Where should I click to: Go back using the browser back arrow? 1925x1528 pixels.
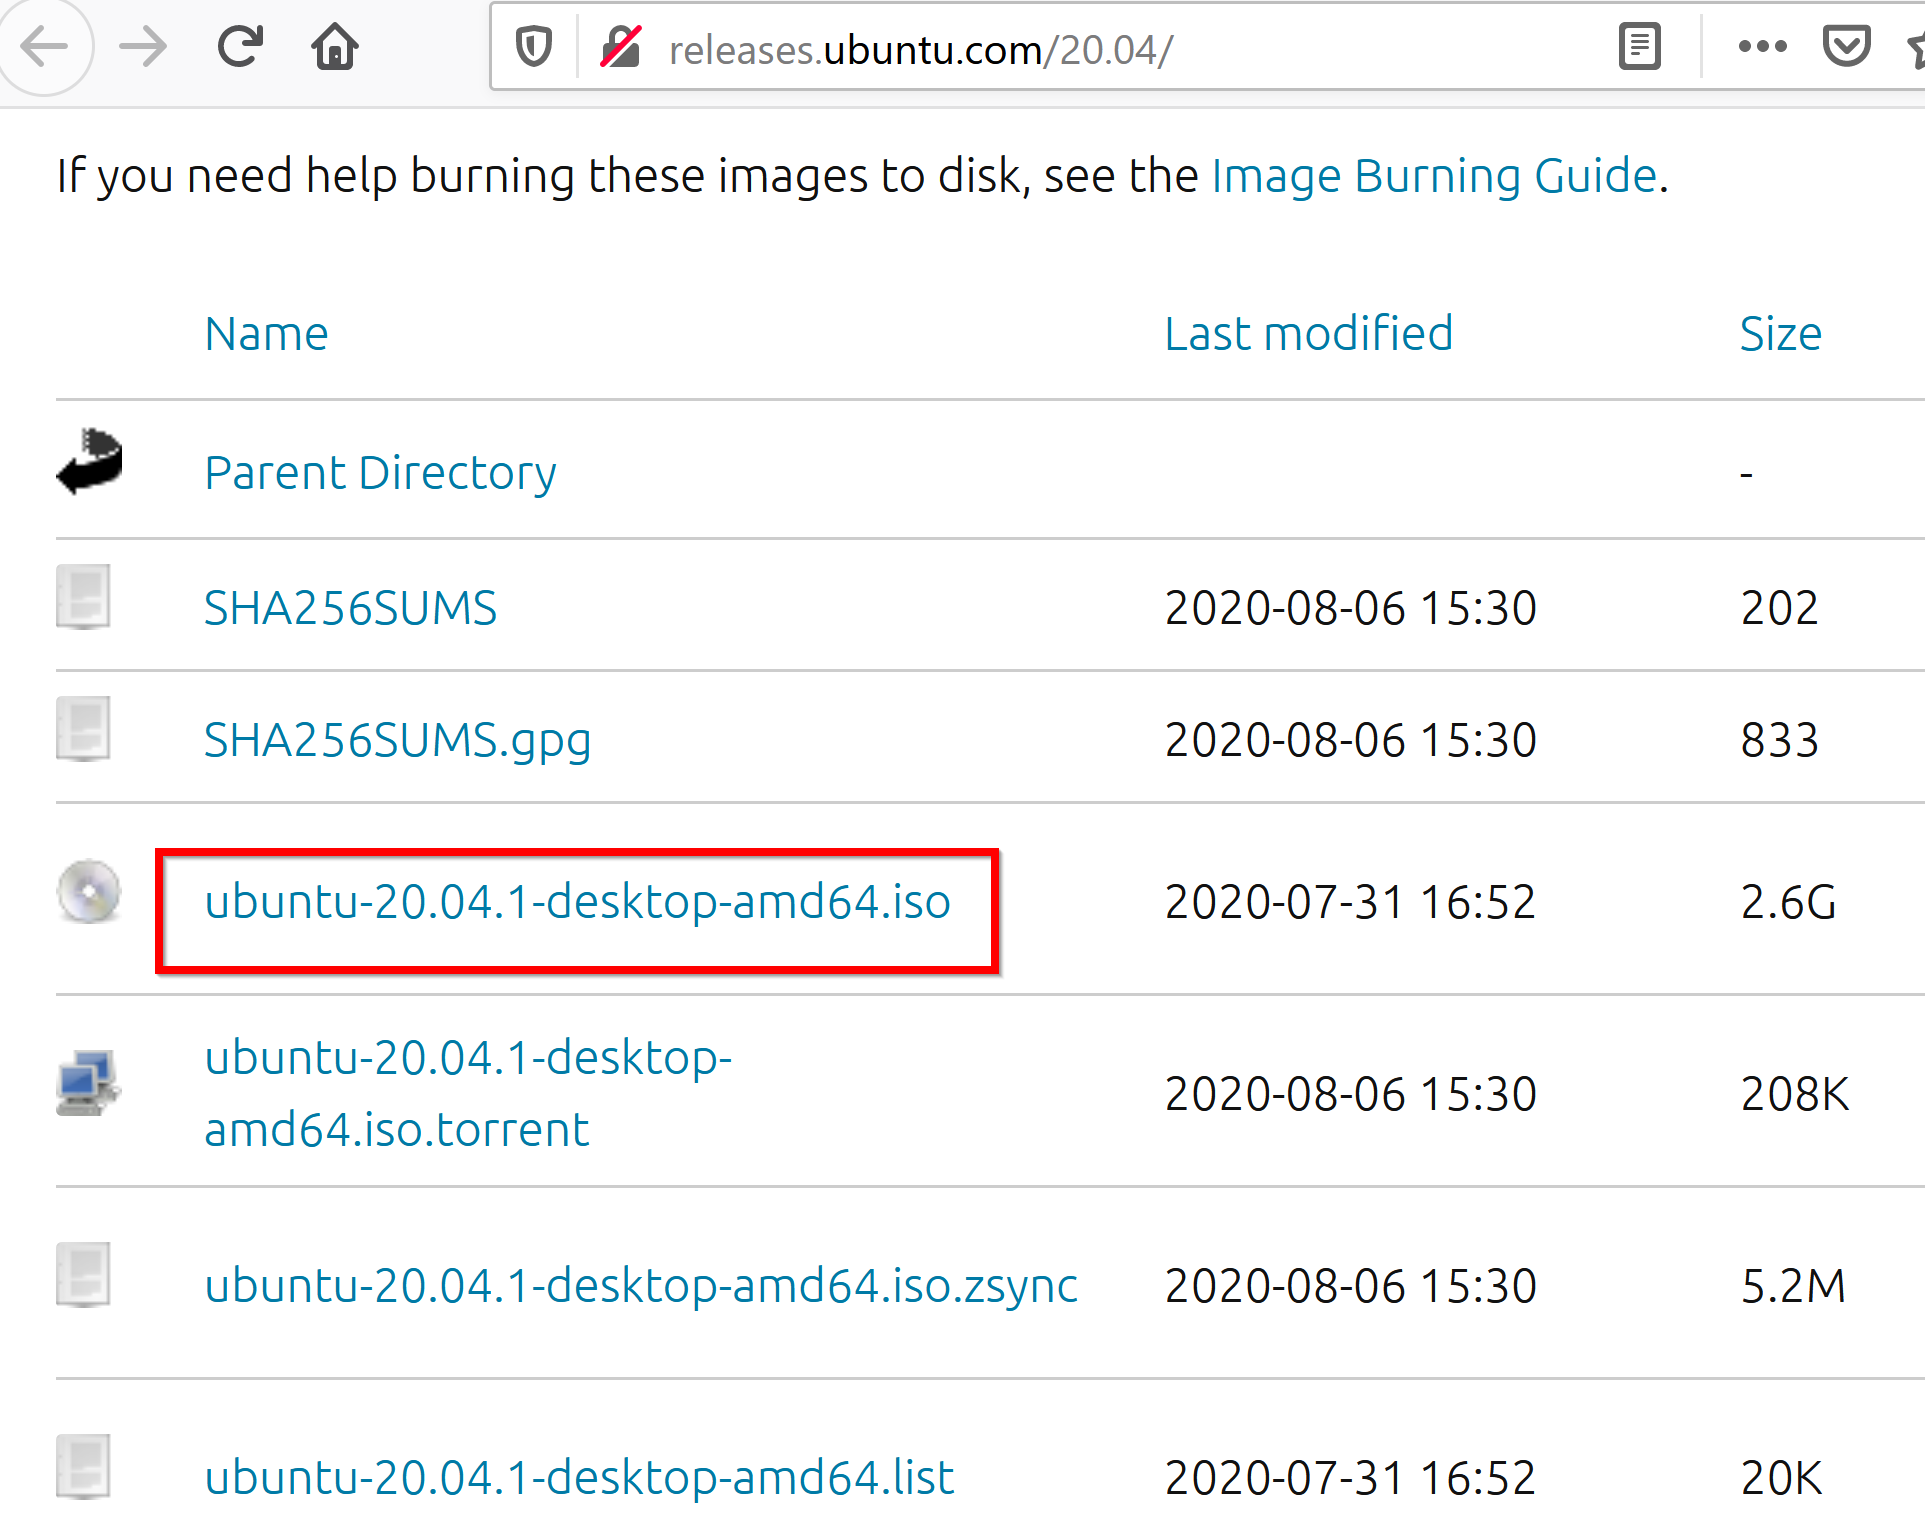pyautogui.click(x=44, y=47)
